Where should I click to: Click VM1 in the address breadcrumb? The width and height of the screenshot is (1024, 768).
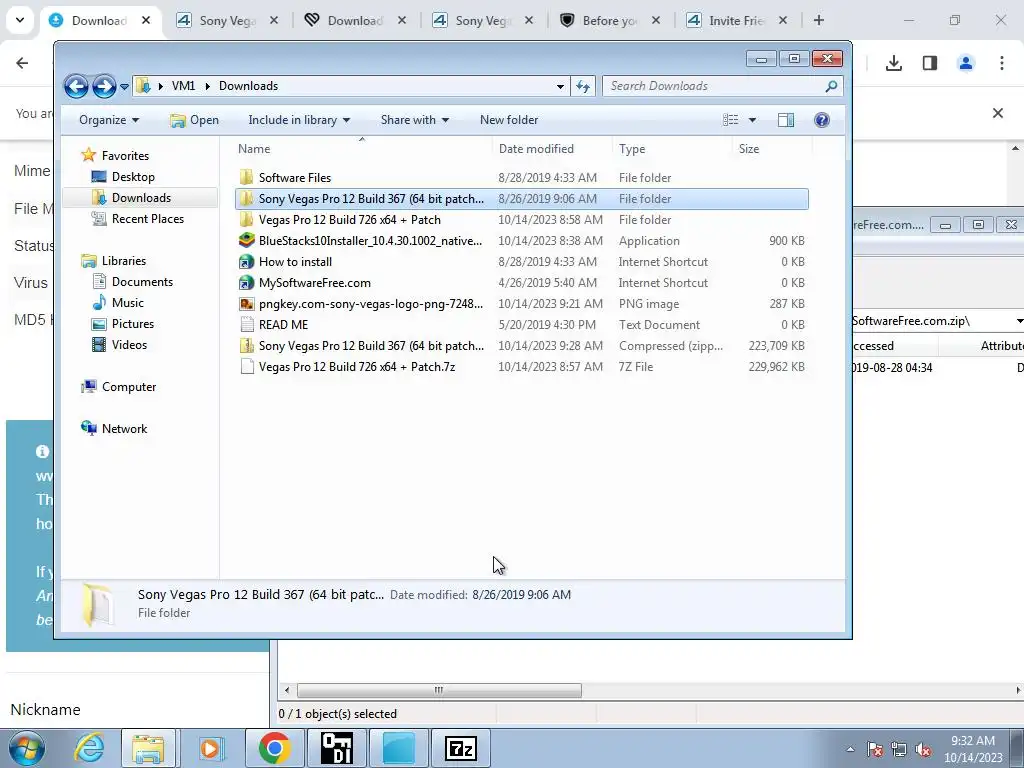click(184, 86)
